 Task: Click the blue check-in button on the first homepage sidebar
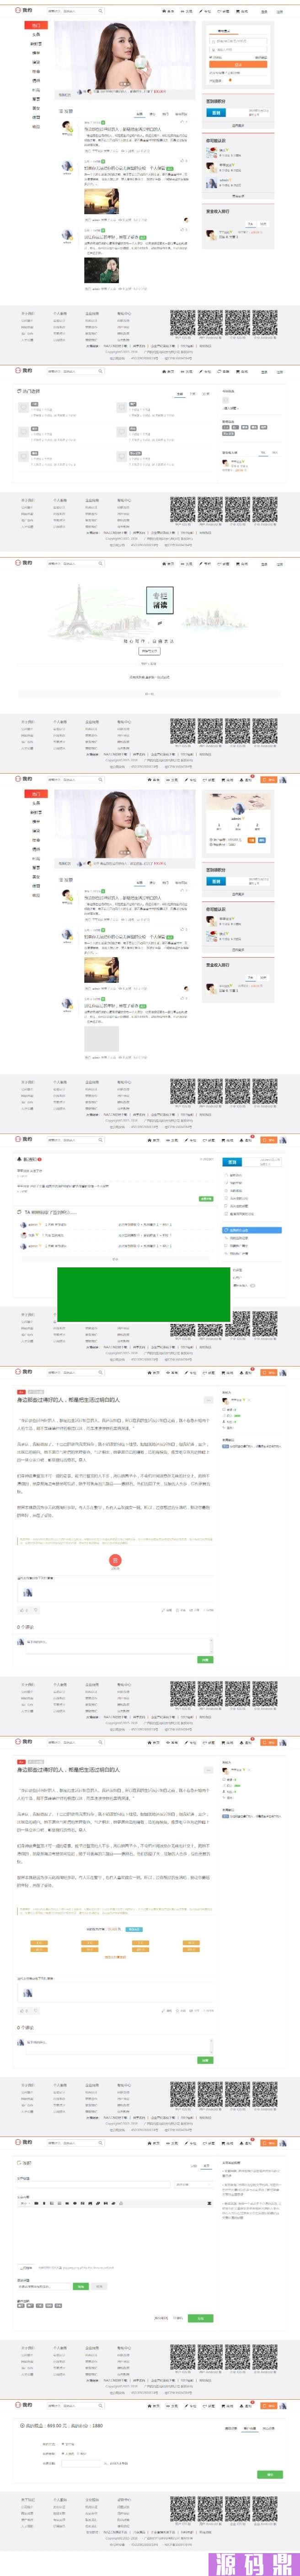[x=216, y=112]
